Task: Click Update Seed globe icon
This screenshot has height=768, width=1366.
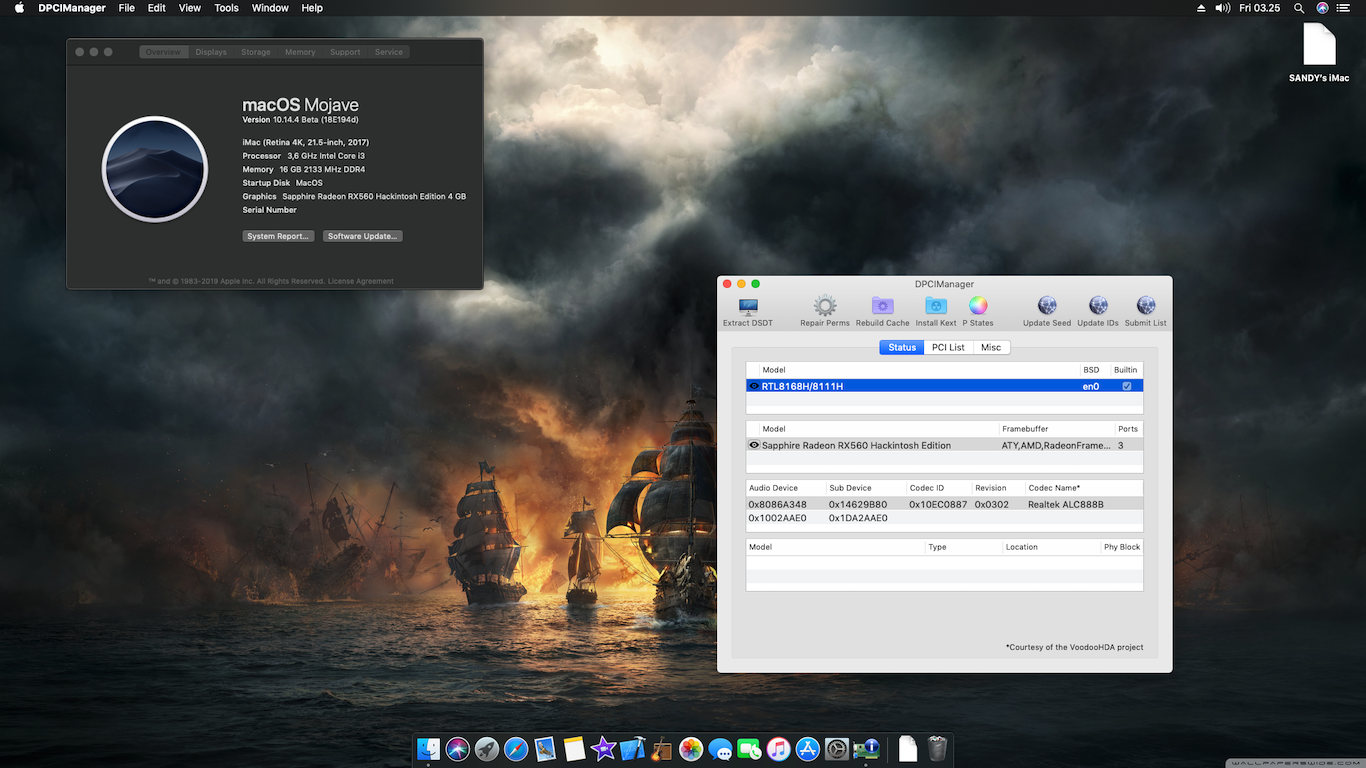Action: pos(1047,306)
